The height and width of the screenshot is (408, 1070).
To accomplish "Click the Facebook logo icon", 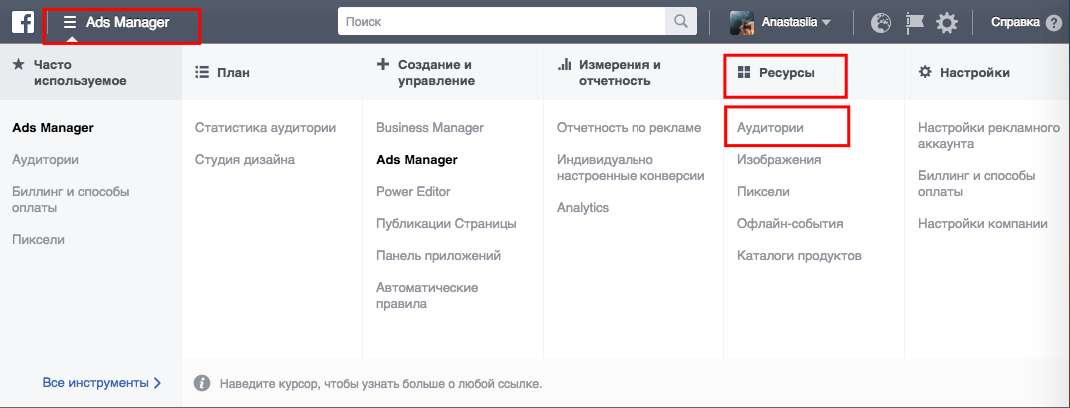I will pos(23,22).
